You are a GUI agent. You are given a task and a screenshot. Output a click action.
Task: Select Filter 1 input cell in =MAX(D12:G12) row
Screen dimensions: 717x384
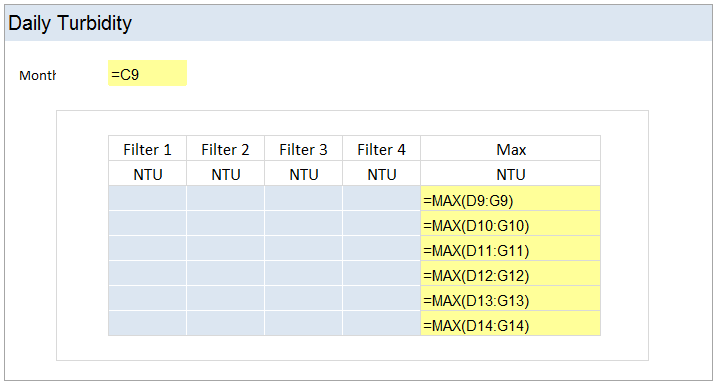tap(147, 273)
